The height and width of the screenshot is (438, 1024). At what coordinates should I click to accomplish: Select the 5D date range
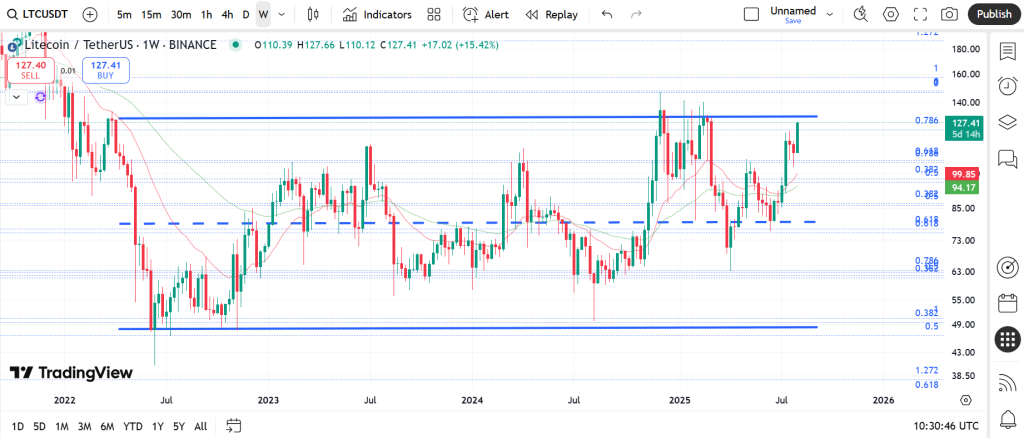point(39,426)
